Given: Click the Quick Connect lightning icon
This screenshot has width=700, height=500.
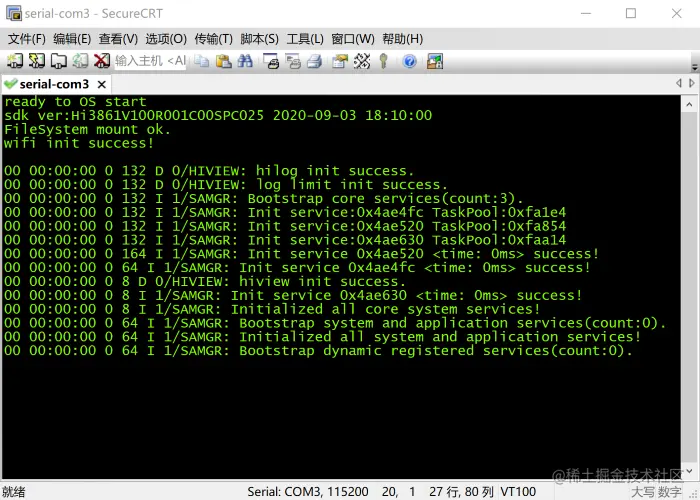Looking at the screenshot, I should (37, 61).
